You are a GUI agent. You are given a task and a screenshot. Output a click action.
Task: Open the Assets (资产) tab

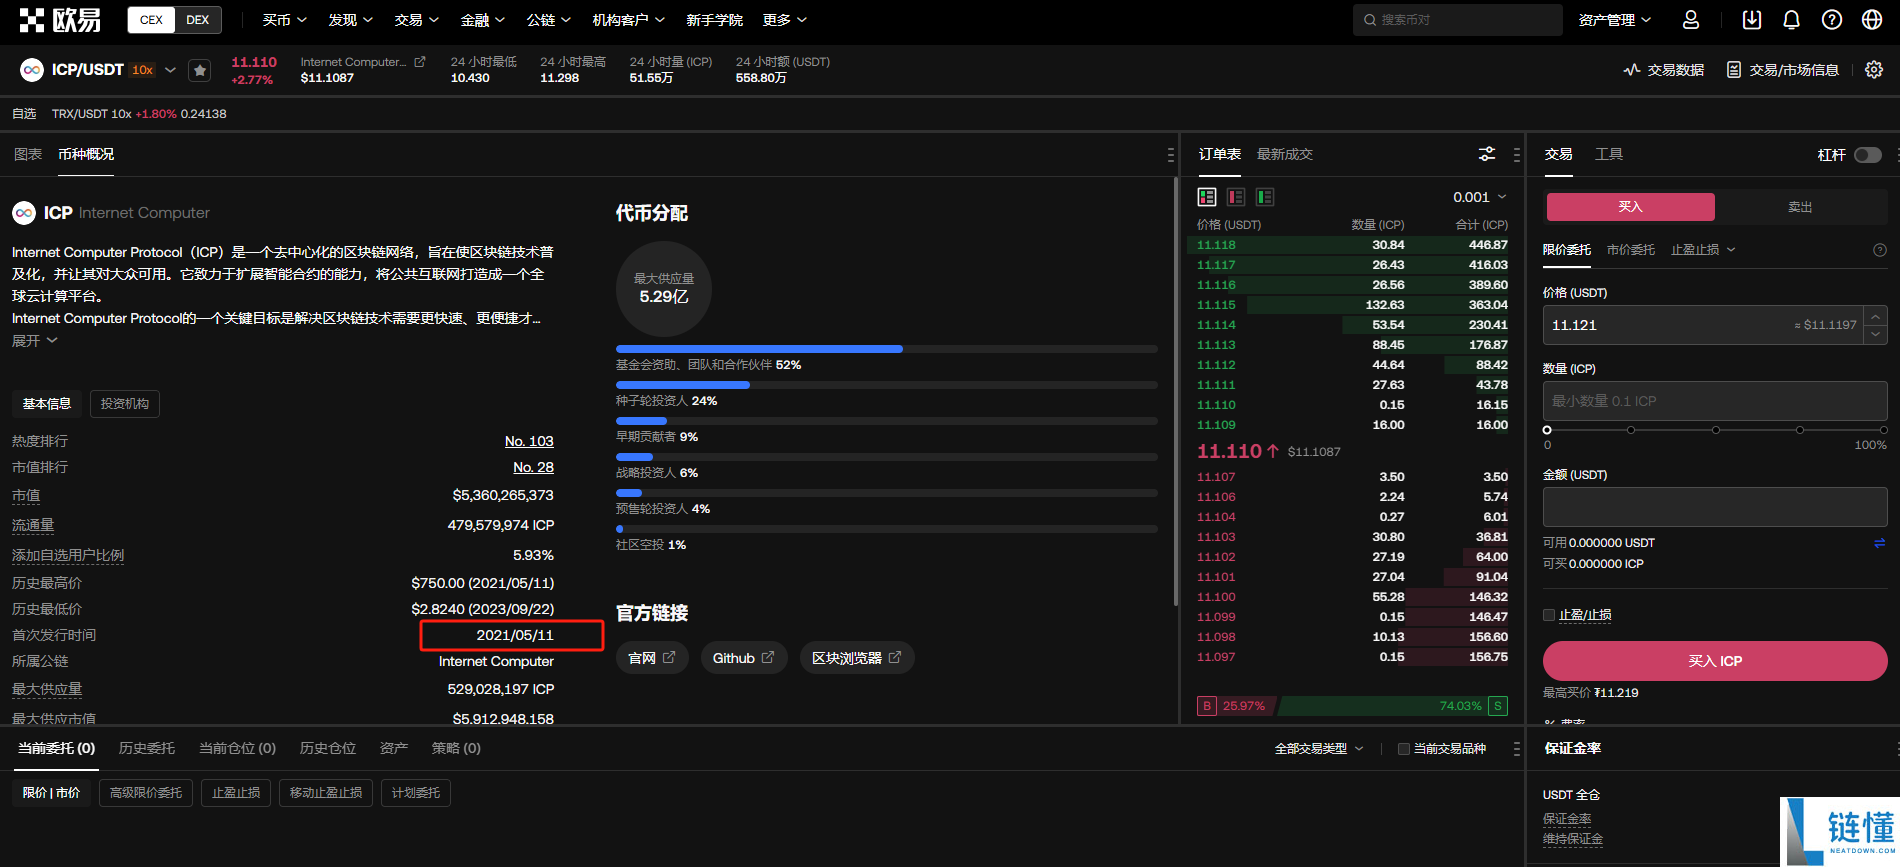coord(394,749)
